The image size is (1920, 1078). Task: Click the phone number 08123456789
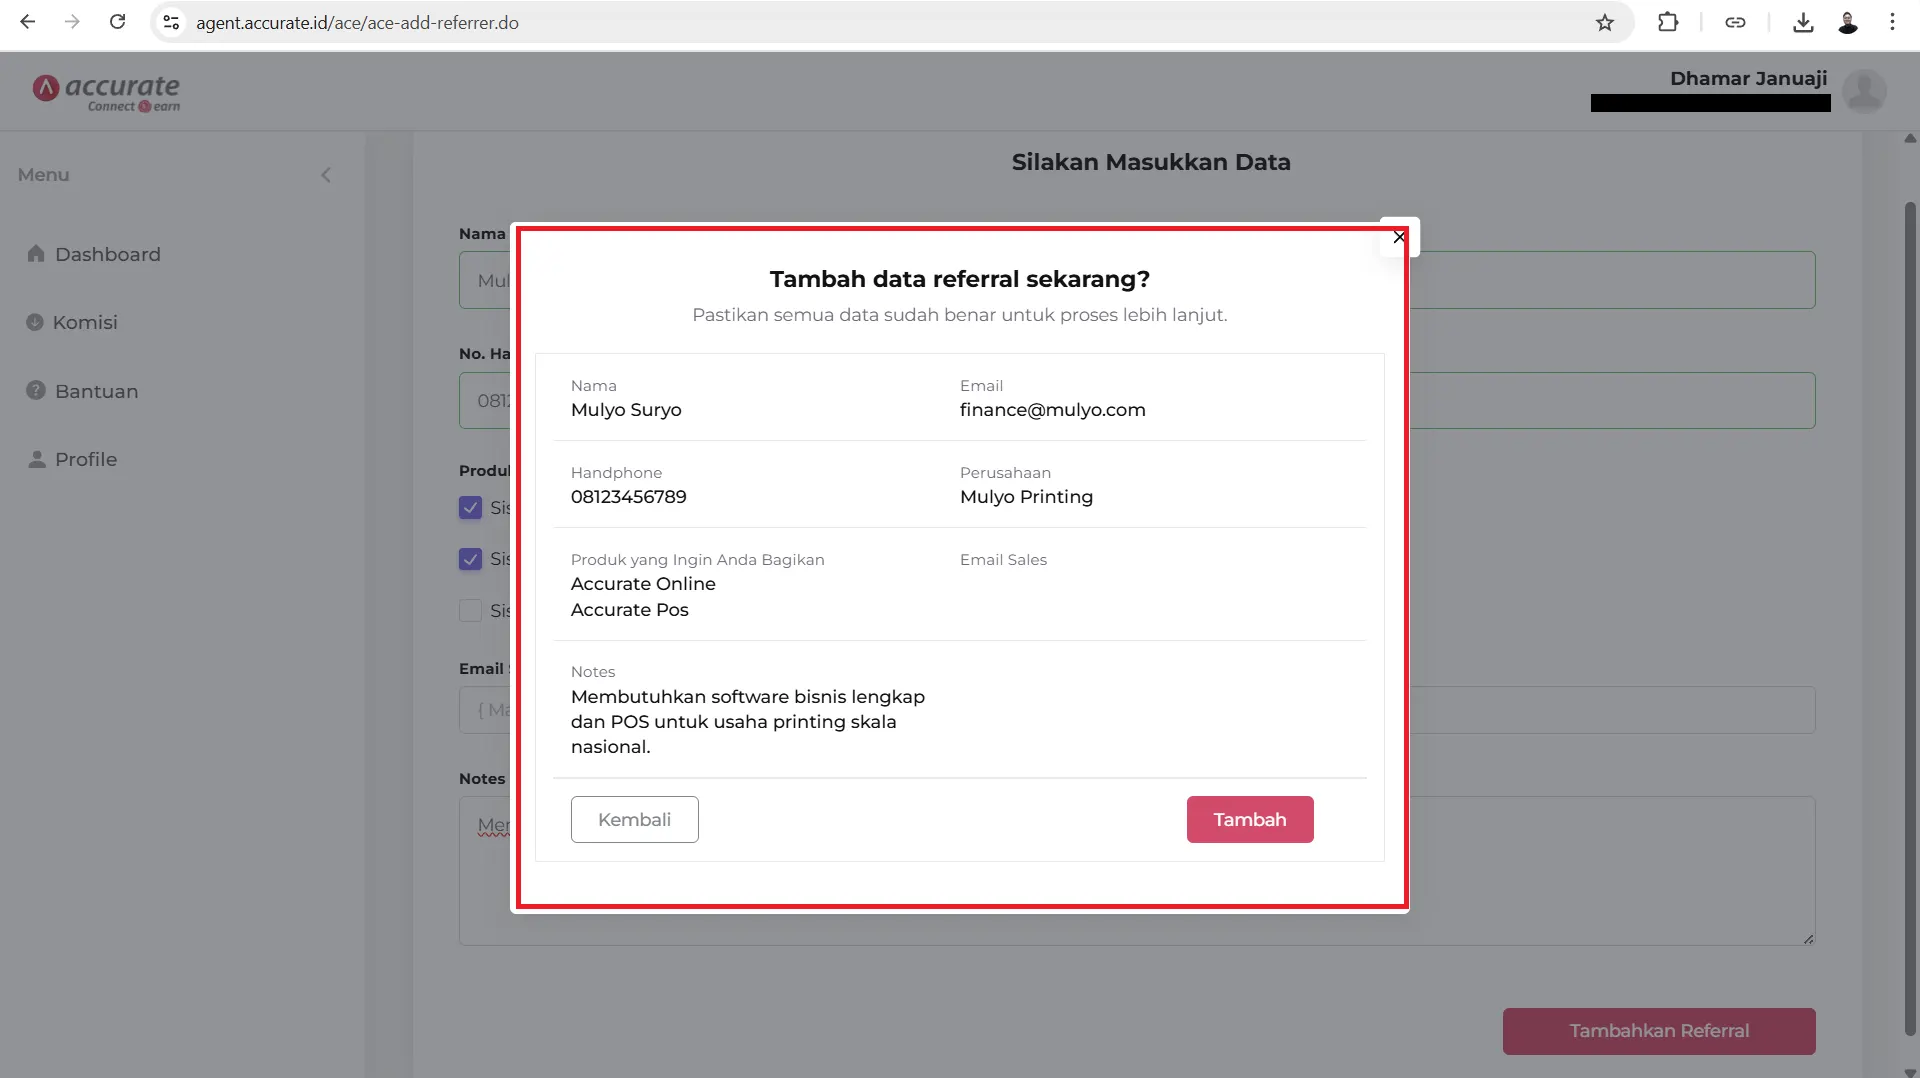click(x=628, y=497)
